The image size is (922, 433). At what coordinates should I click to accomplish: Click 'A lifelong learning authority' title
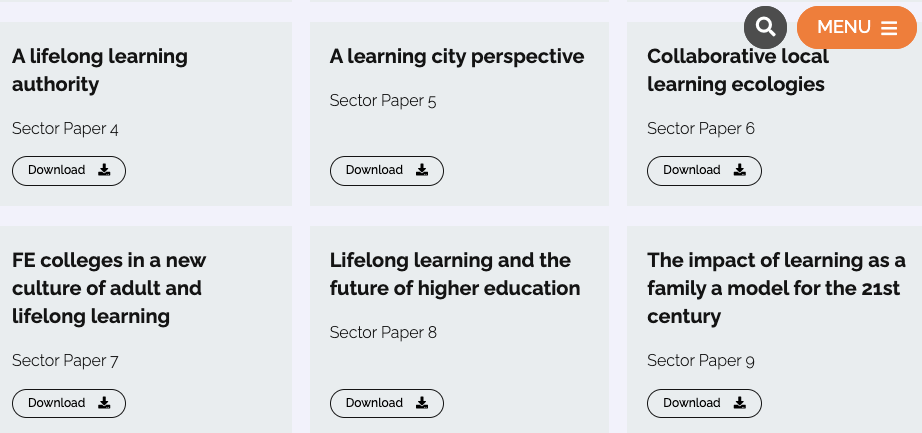pos(99,70)
